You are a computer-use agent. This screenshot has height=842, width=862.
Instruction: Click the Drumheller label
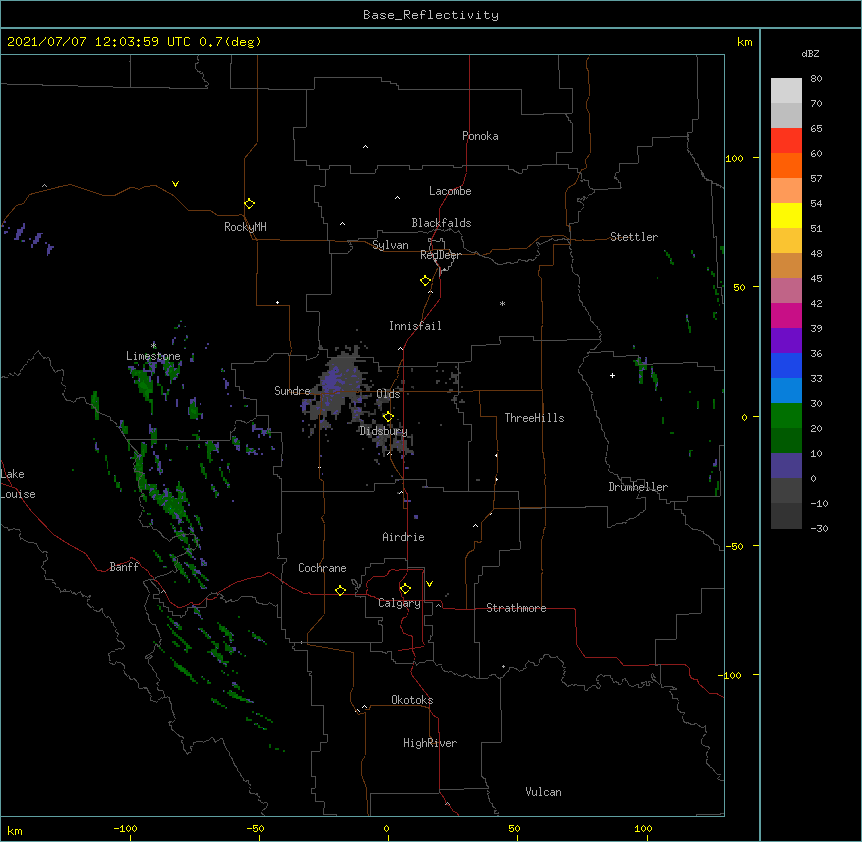(638, 487)
